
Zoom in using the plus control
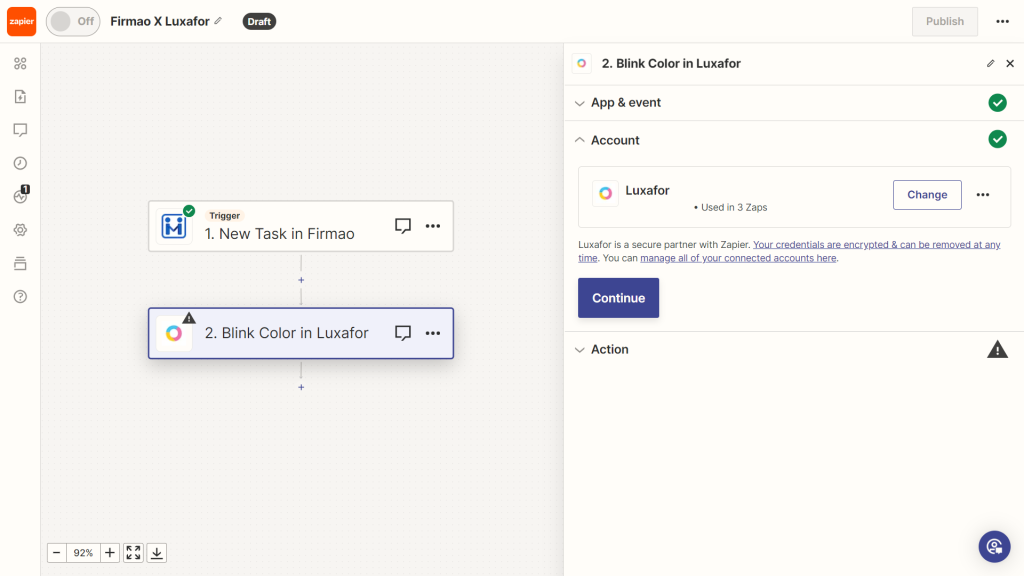coord(109,552)
